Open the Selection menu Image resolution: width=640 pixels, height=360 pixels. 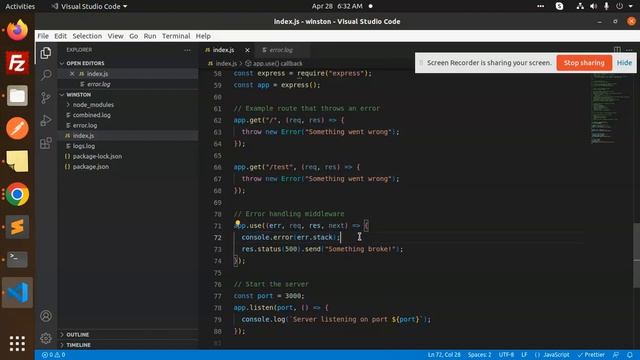(x=87, y=36)
